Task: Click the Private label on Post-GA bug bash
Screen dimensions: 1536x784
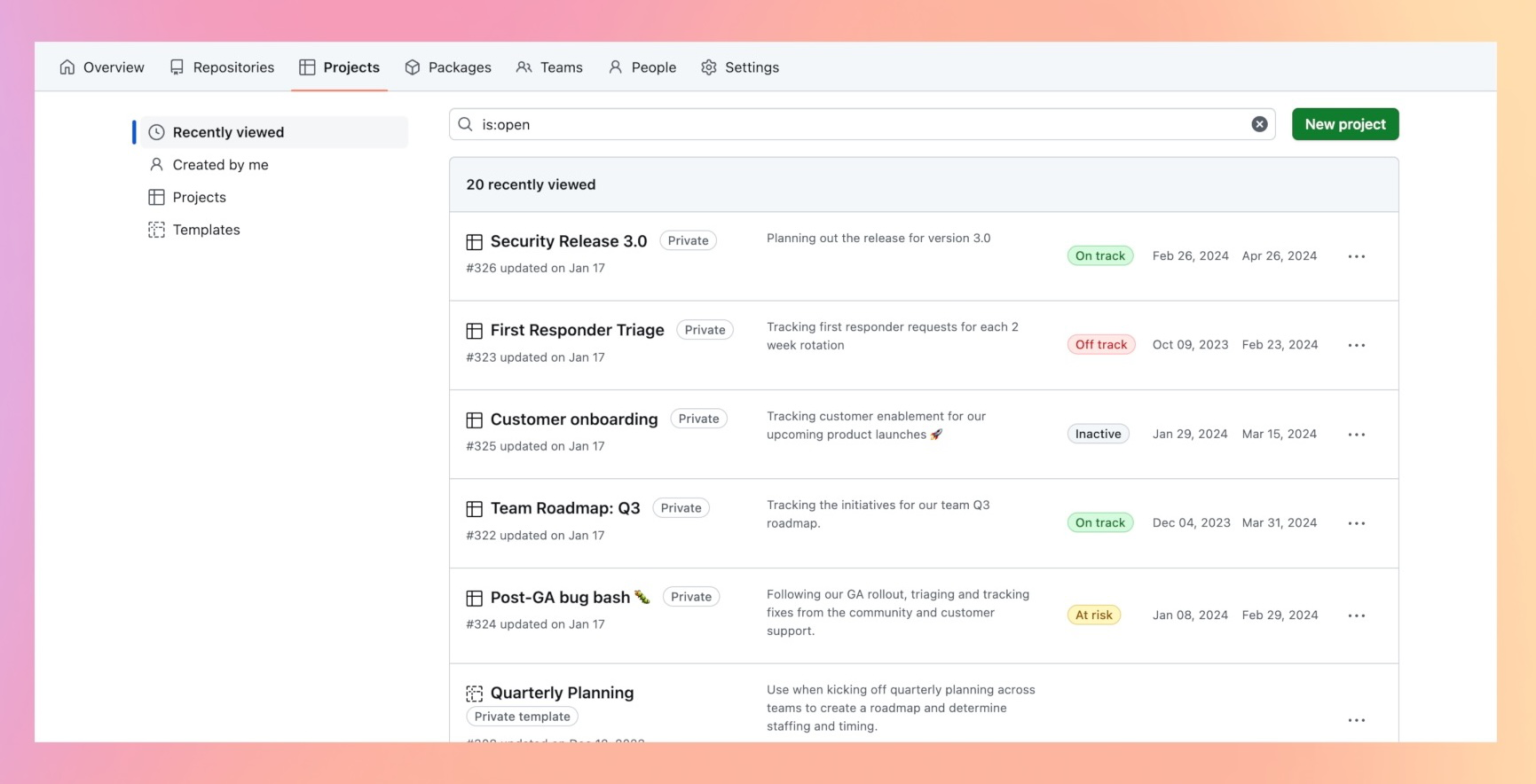Action: tap(691, 597)
